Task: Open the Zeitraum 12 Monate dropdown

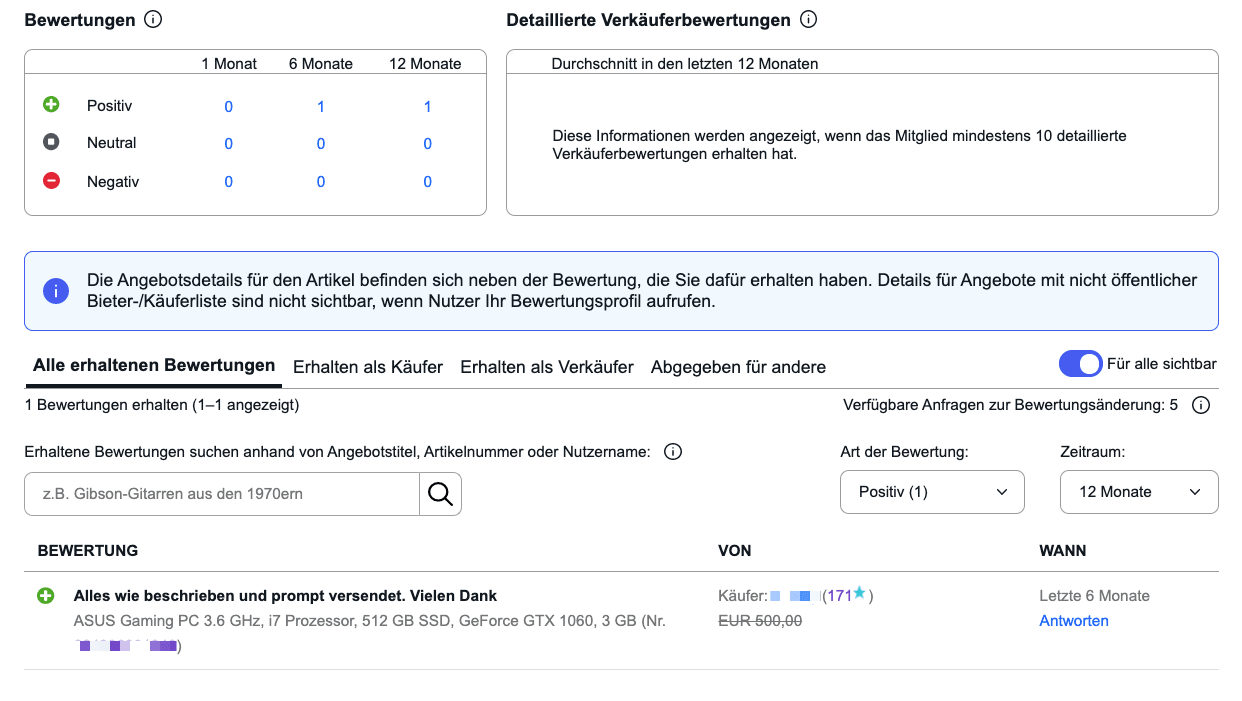Action: [x=1138, y=492]
